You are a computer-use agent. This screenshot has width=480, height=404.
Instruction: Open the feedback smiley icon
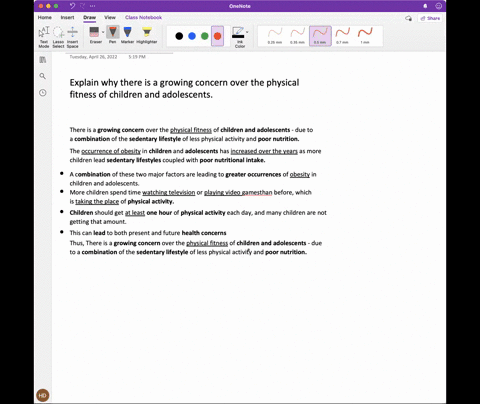tap(439, 6)
